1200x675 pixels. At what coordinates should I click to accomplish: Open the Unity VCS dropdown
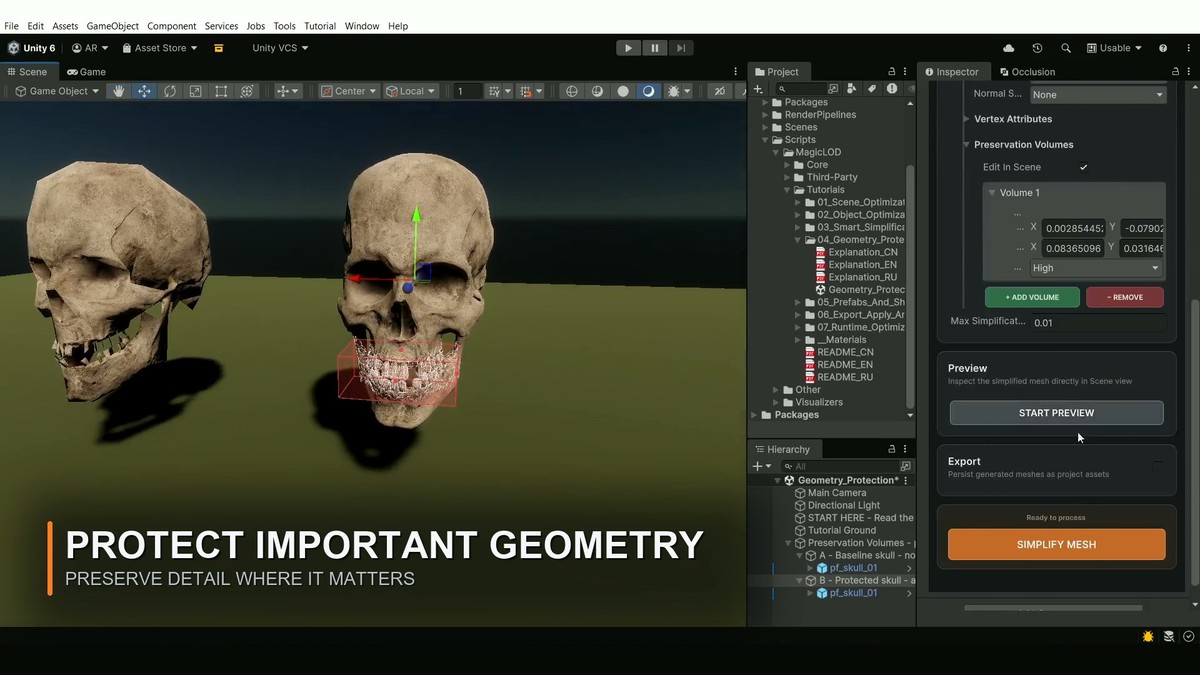tap(280, 48)
